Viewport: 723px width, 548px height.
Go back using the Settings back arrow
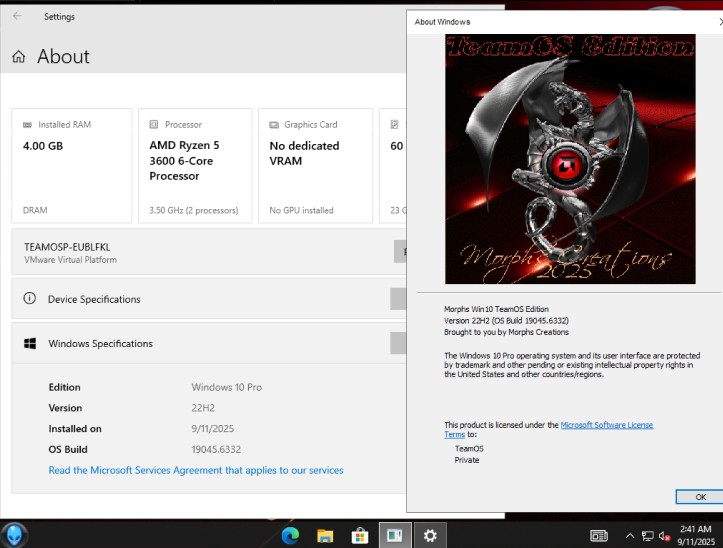17,16
